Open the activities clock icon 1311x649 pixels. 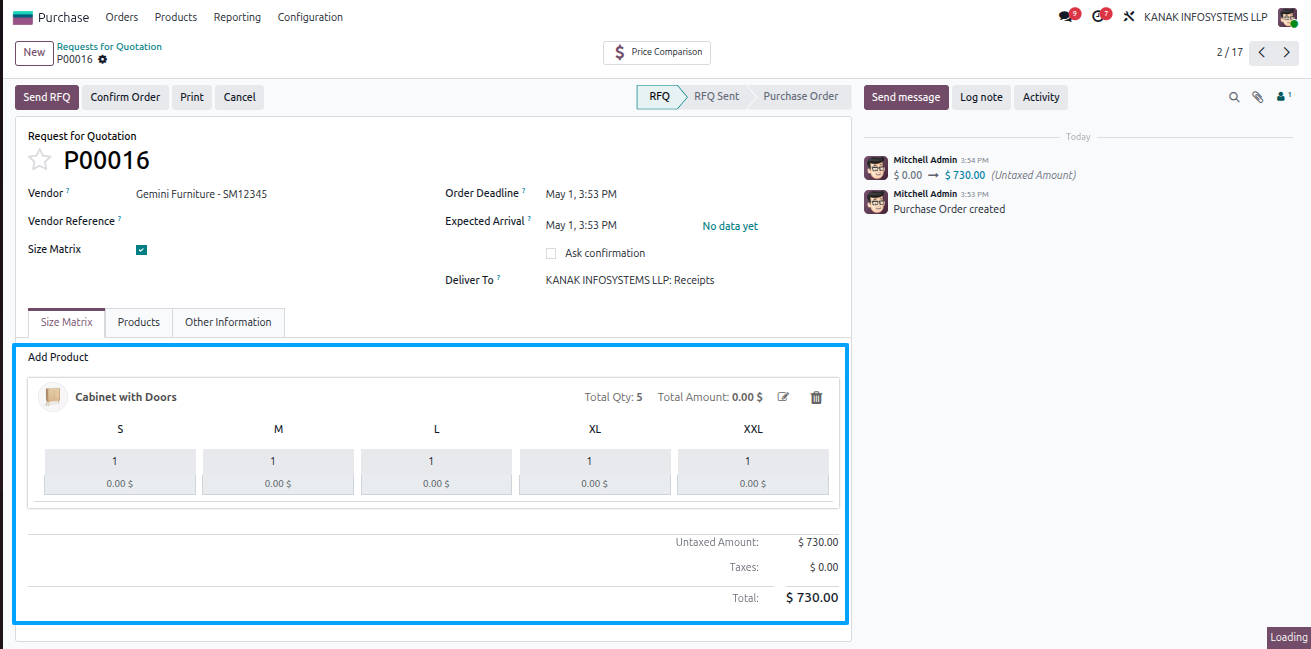pyautogui.click(x=1099, y=17)
